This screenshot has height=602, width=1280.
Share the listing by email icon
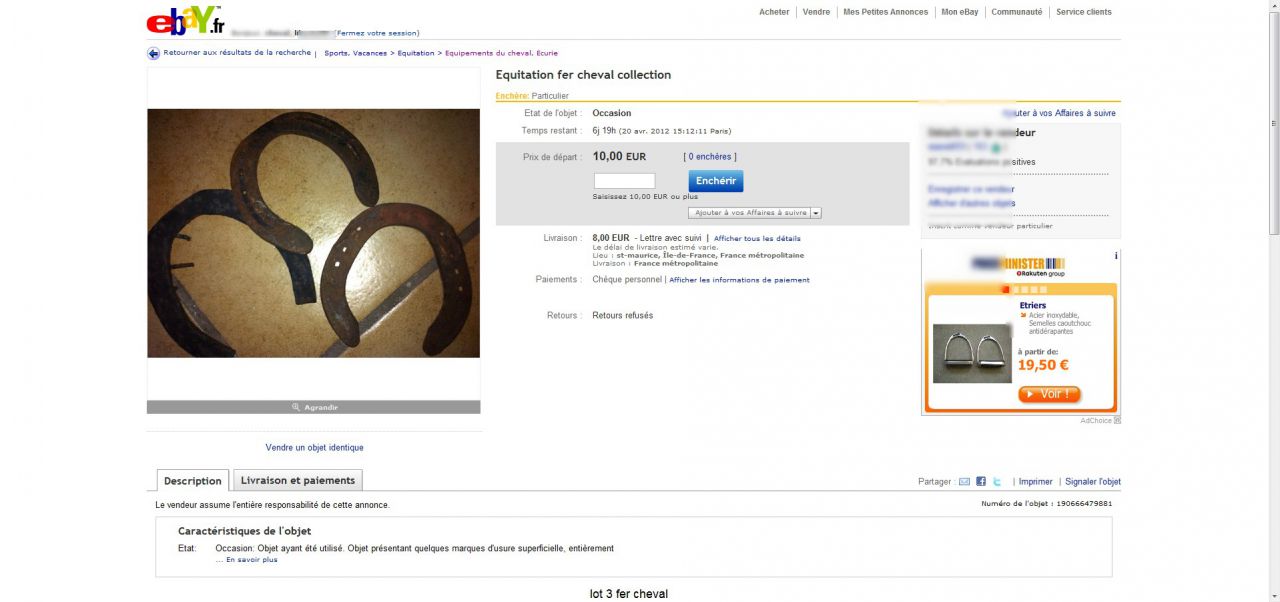[x=964, y=481]
